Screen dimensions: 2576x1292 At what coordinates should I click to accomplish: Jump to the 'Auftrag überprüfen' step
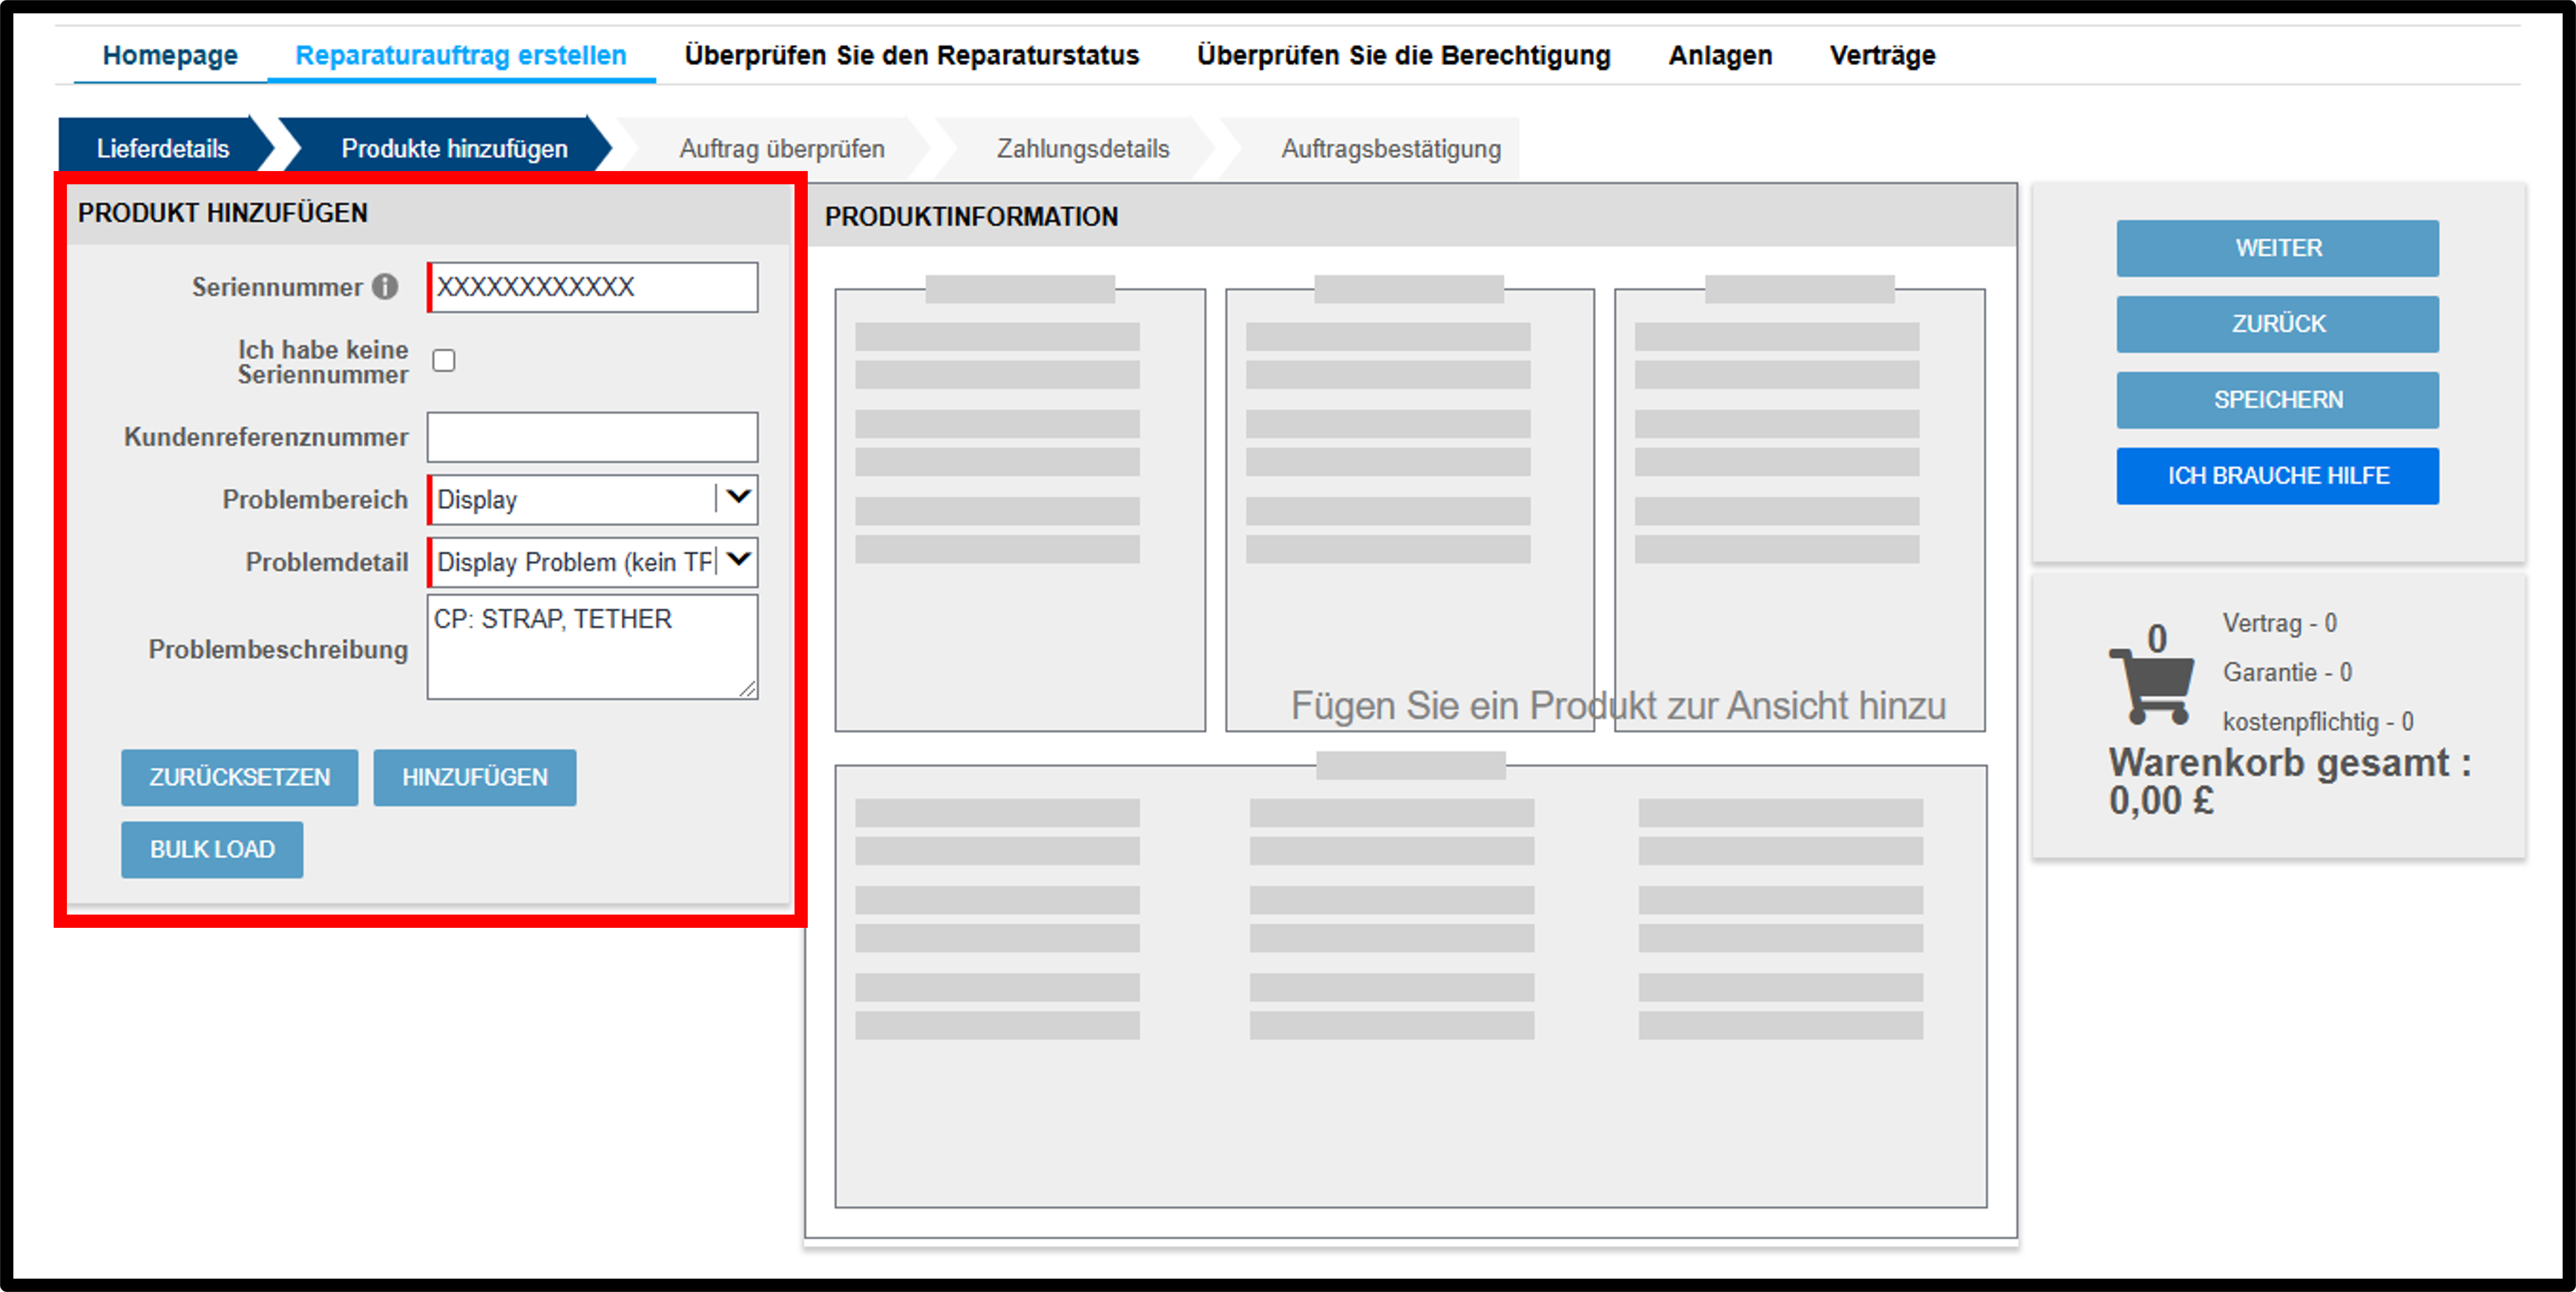[x=782, y=148]
